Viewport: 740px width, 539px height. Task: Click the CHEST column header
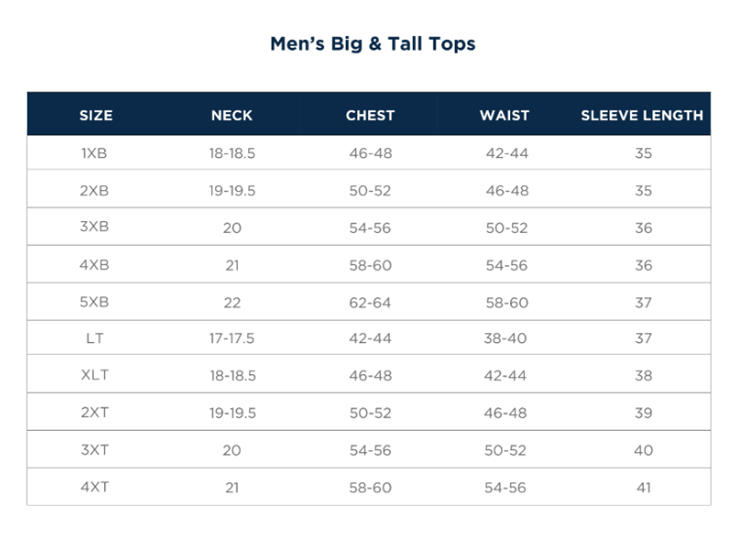coord(370,115)
